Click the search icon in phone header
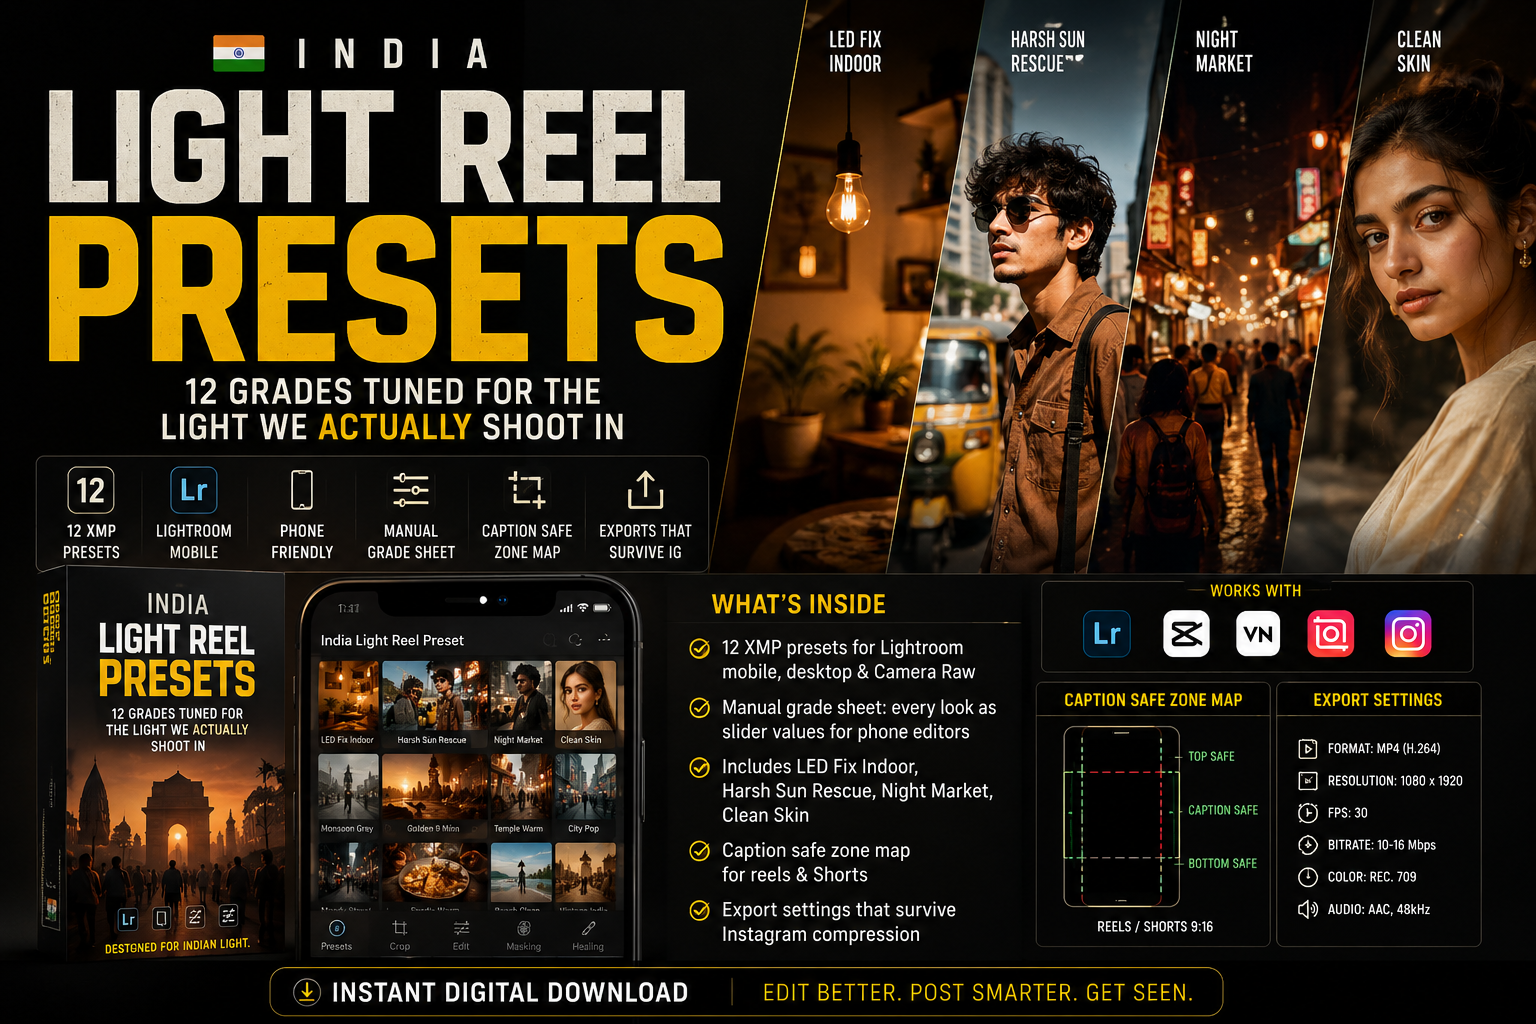 click(548, 639)
